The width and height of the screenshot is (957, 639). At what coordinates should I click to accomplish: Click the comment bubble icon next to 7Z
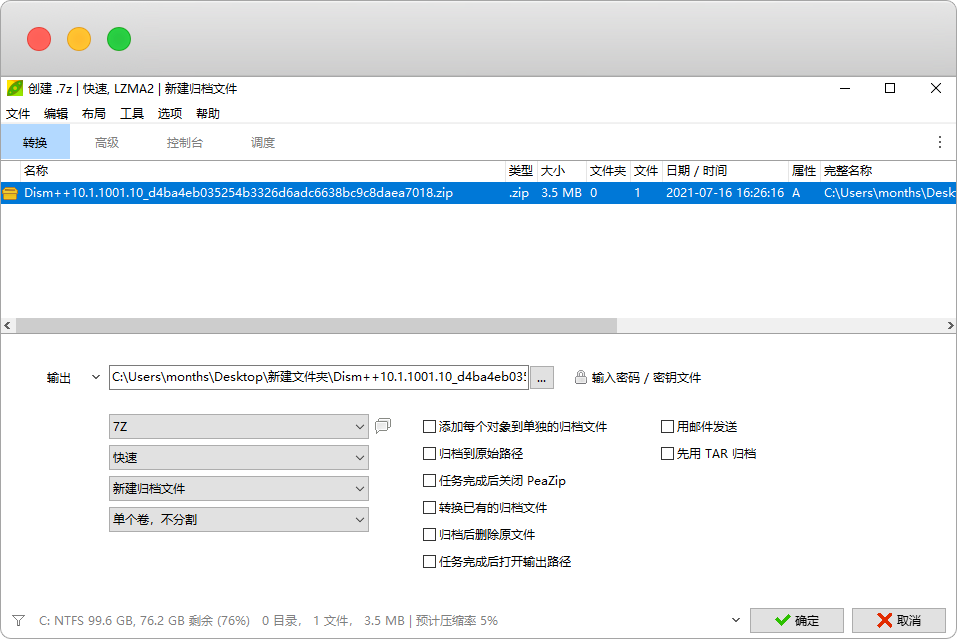coord(383,426)
